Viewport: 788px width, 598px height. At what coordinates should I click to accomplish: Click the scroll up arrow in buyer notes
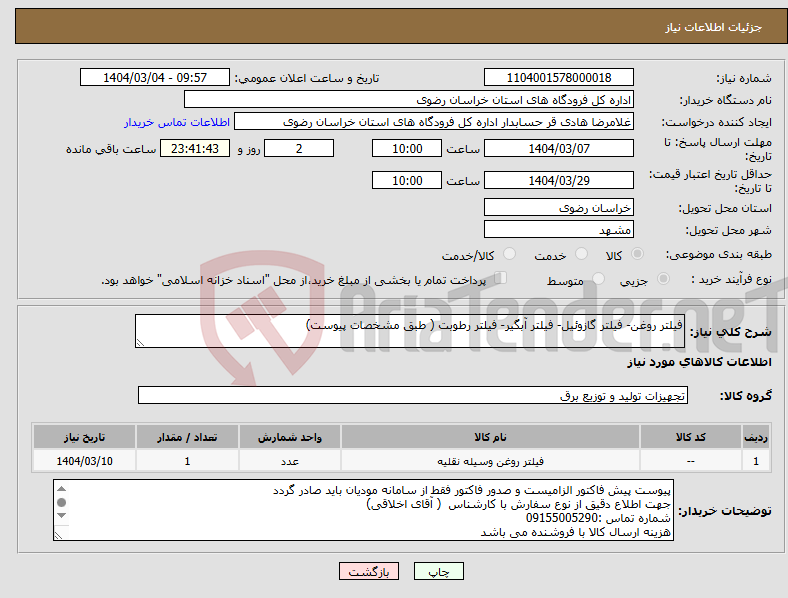click(x=61, y=489)
